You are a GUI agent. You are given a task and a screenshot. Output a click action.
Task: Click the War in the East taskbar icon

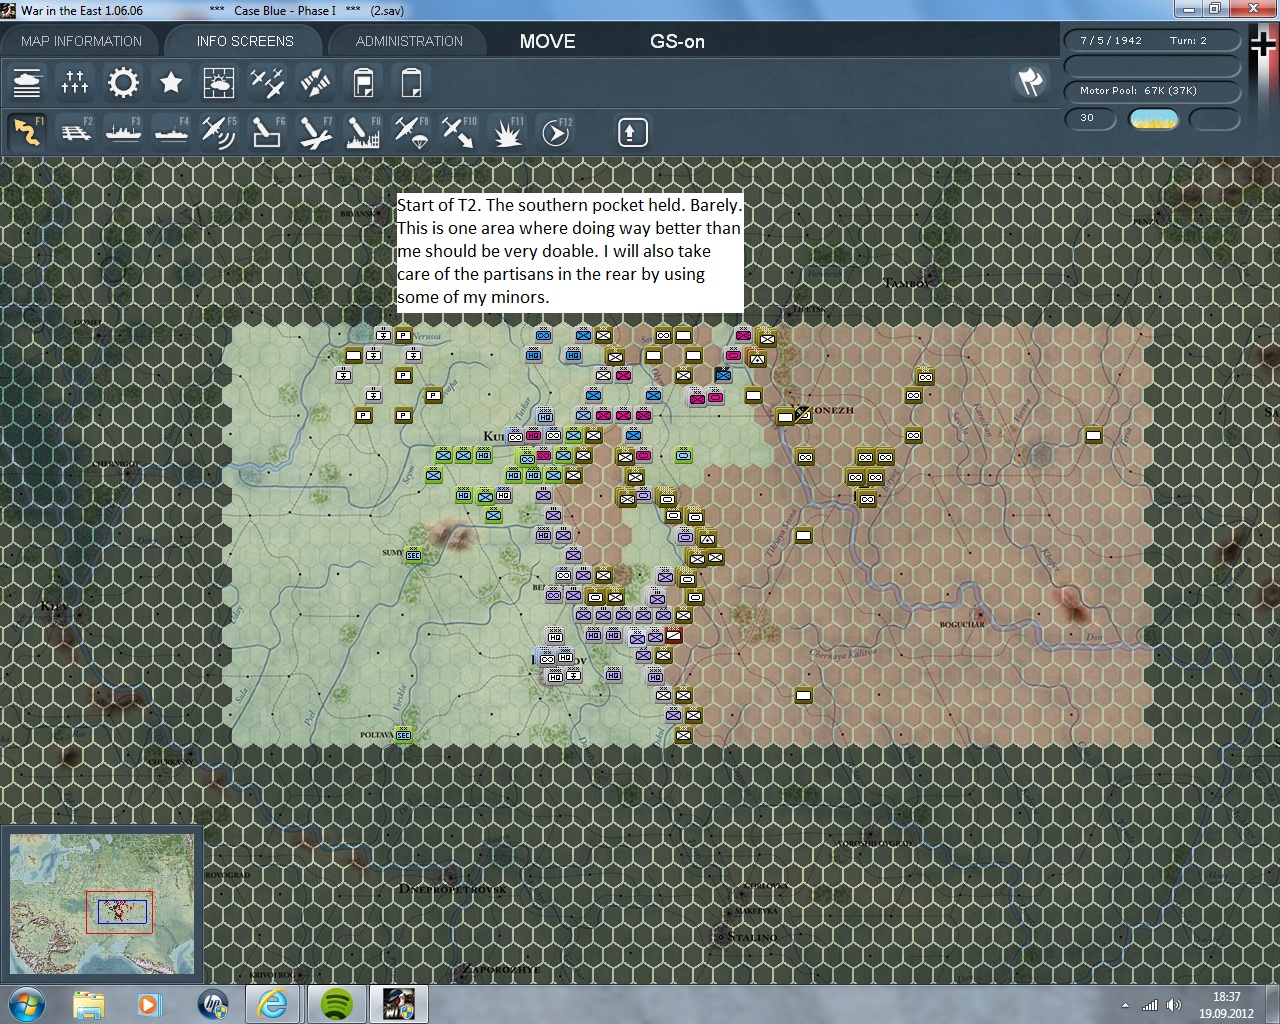tap(399, 1003)
